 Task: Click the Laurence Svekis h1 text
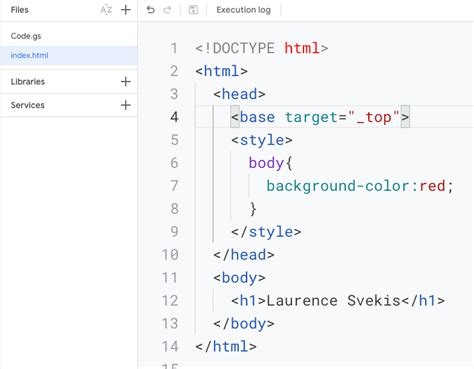click(x=333, y=301)
